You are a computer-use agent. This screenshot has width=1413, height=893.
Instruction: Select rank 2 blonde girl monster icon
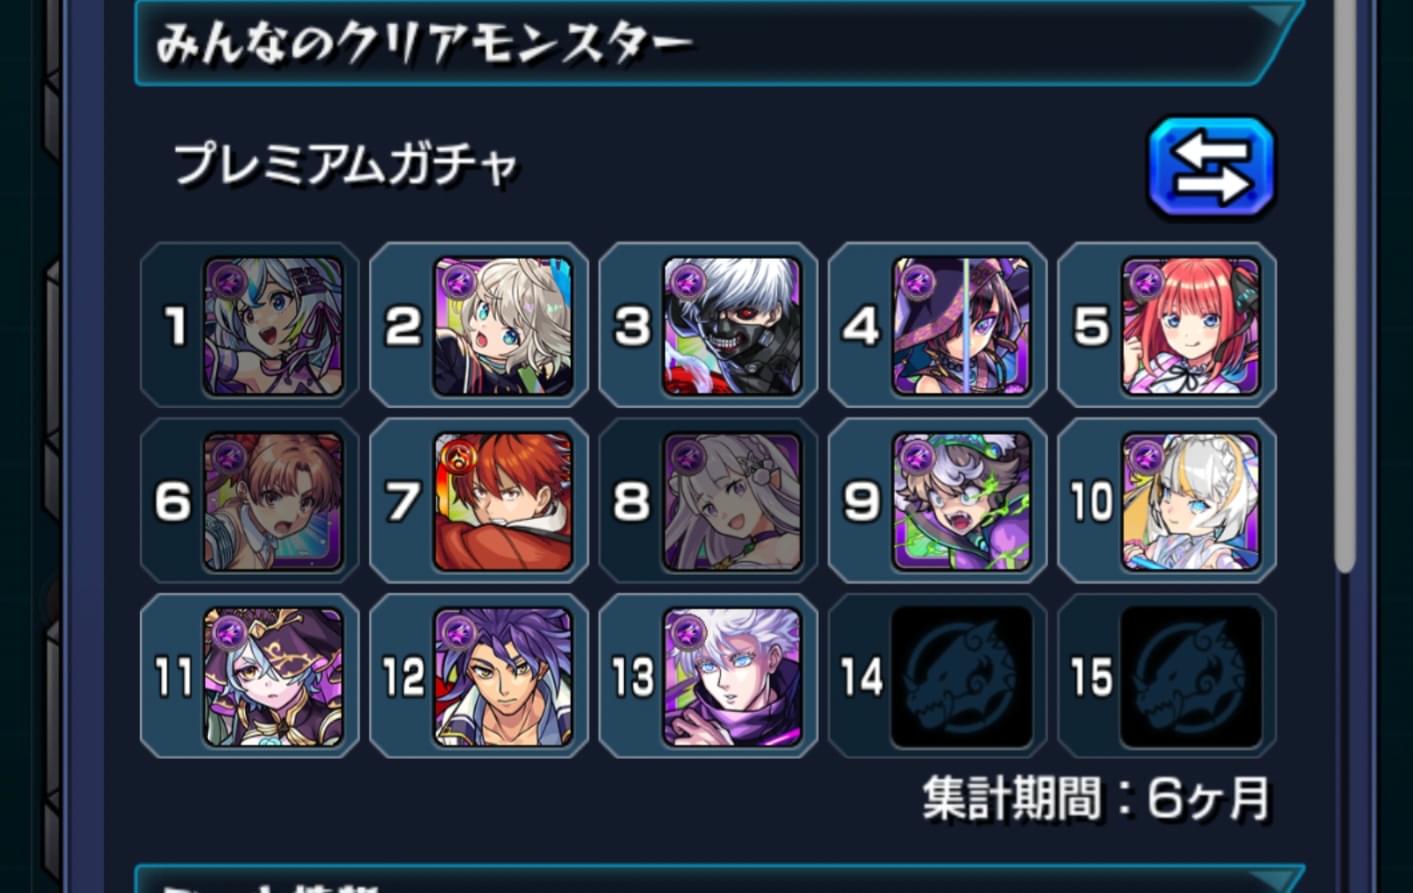tap(503, 326)
